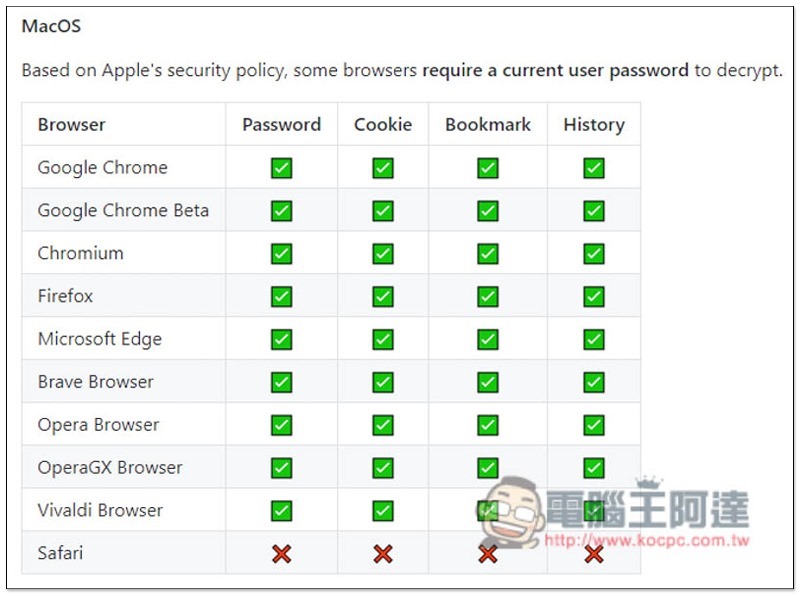This screenshot has width=800, height=596.
Task: Select the Password column header
Action: point(282,125)
